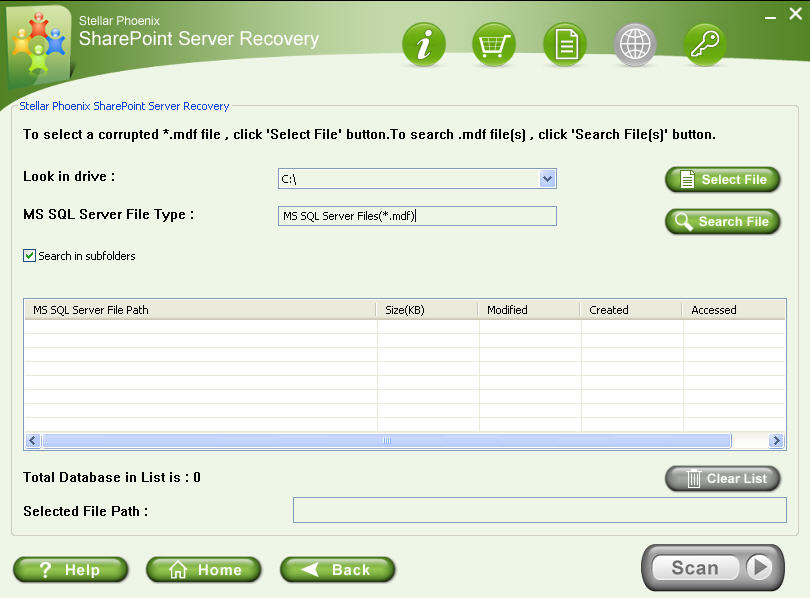Screen dimensions: 810x598
Task: Click the Back button
Action: pos(338,570)
